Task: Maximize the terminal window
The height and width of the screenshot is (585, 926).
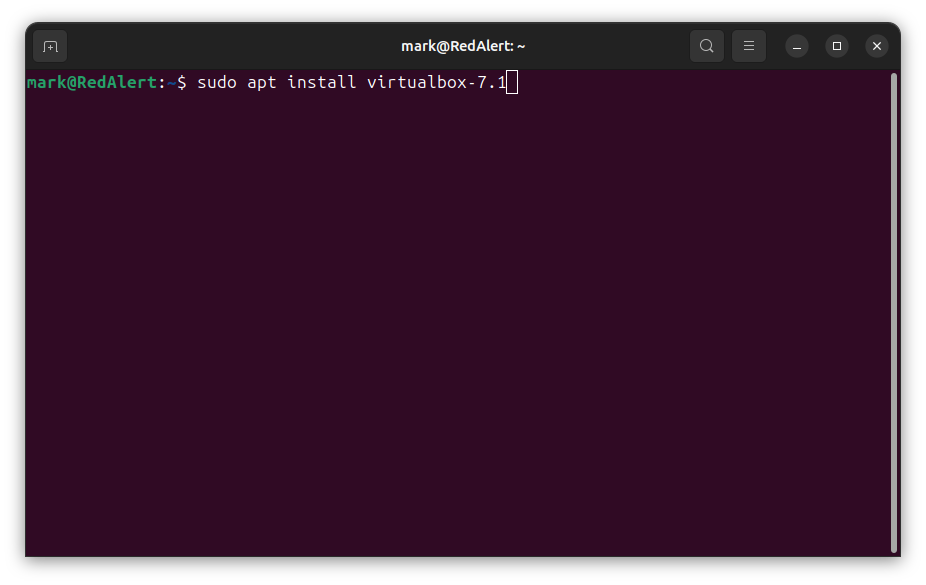Action: point(837,46)
